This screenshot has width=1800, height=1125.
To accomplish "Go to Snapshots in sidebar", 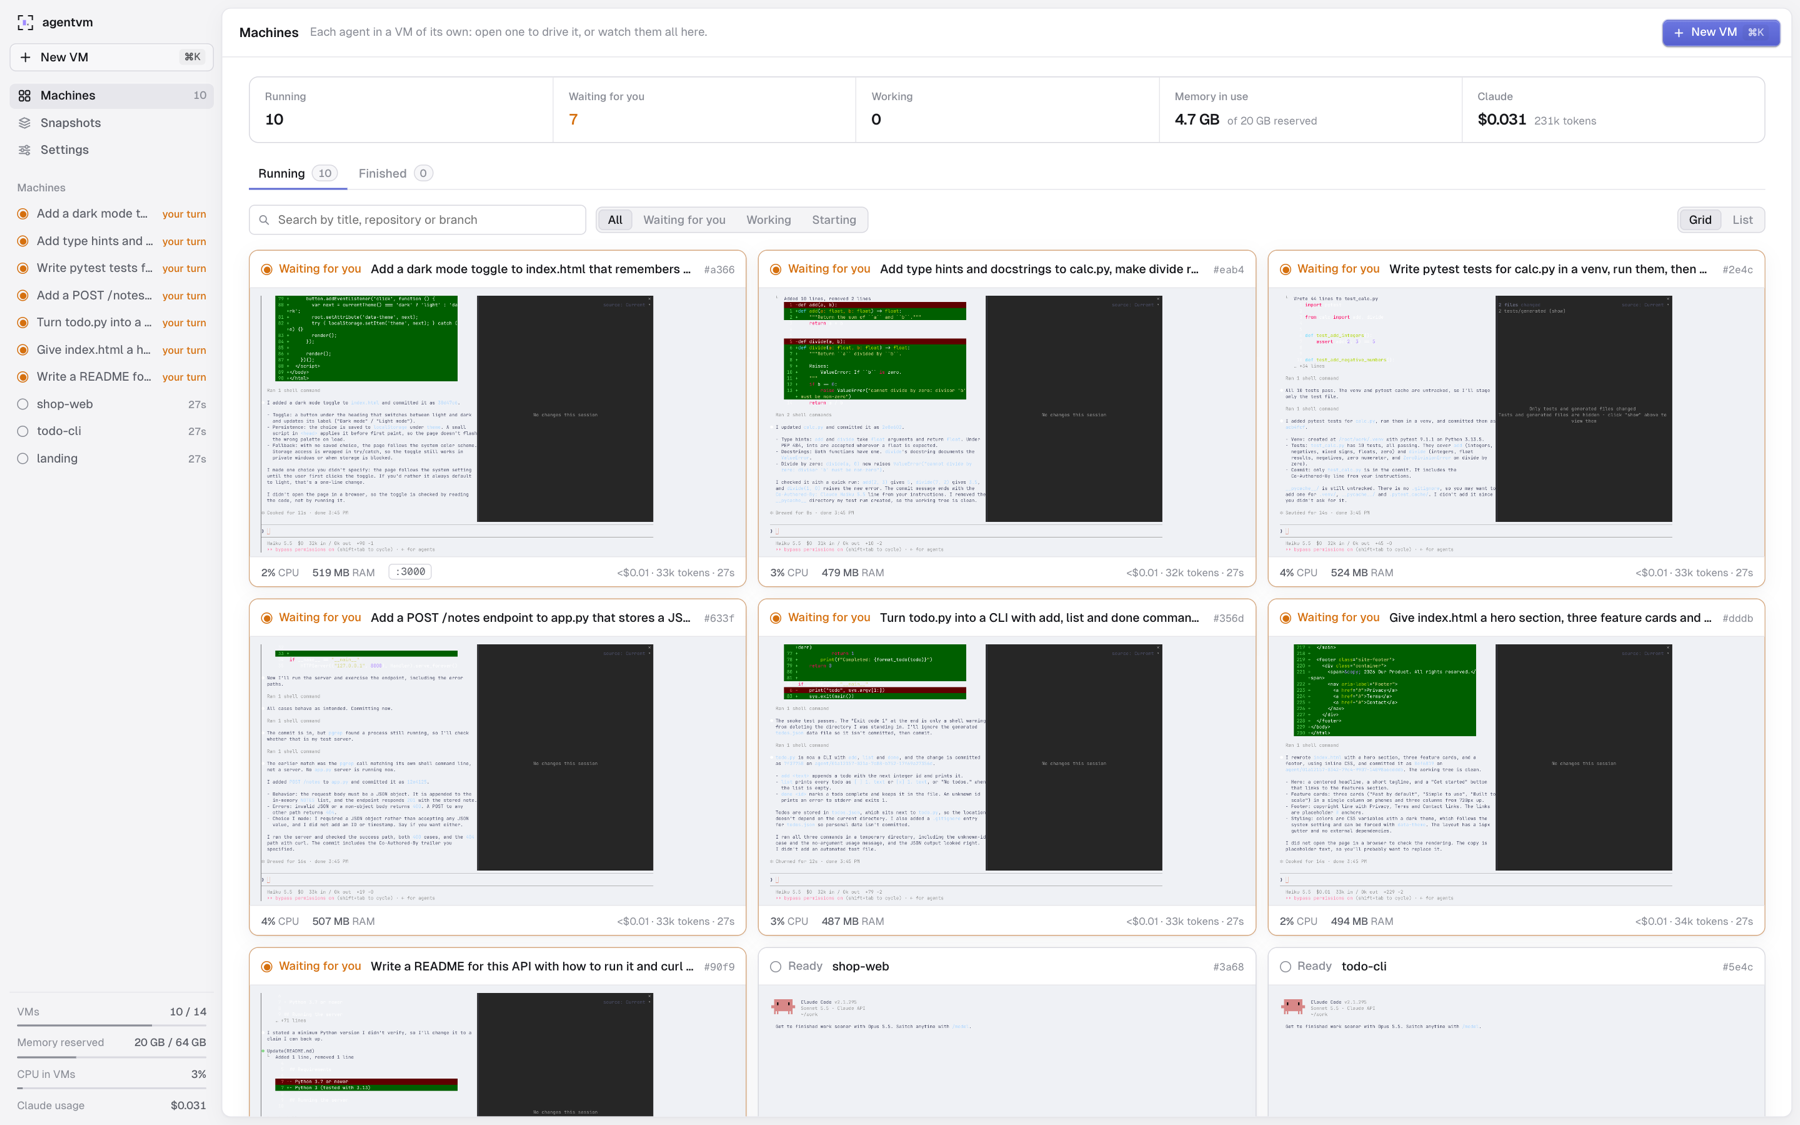I will click(111, 123).
